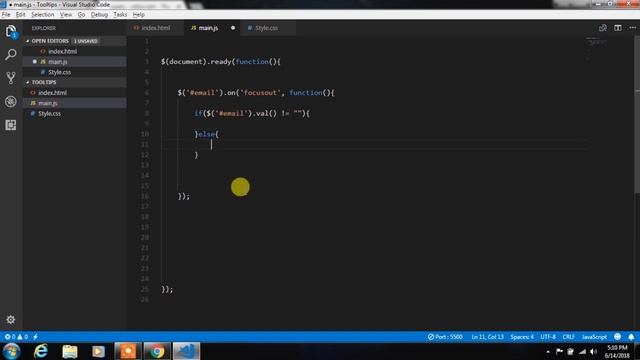This screenshot has width=640, height=360.
Task: Open the Tasks menu
Action: coord(120,14)
